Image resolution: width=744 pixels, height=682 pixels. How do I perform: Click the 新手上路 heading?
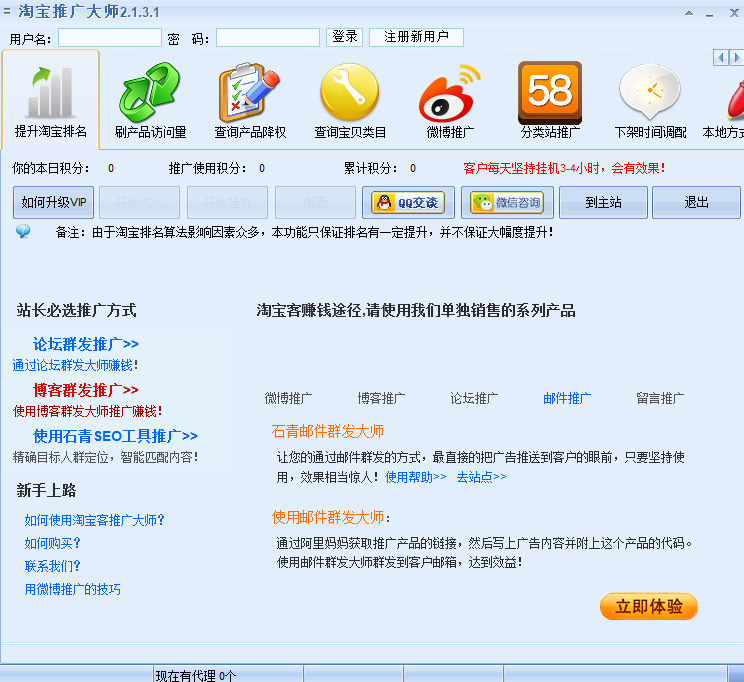(x=46, y=490)
